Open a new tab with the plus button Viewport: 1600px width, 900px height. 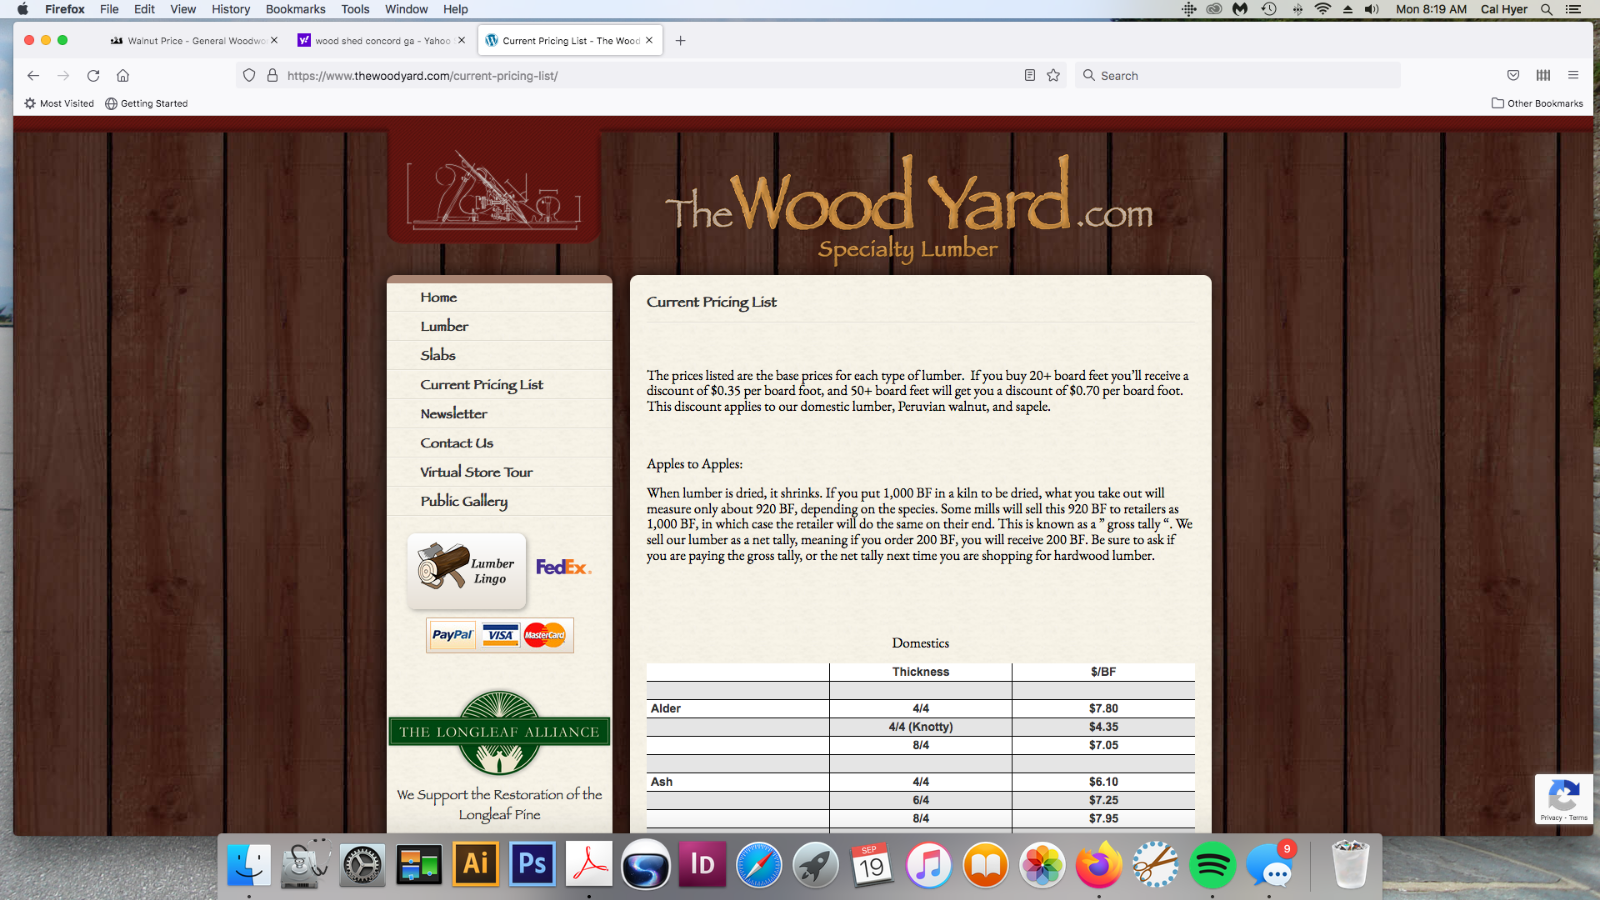680,41
